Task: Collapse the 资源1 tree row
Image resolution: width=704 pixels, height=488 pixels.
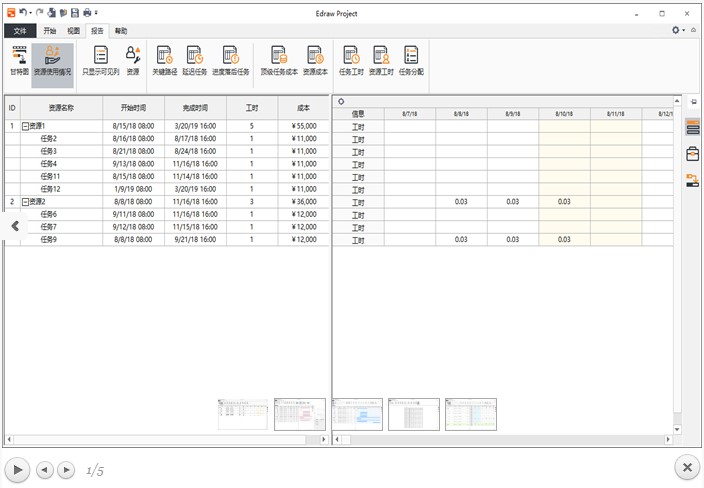Action: click(25, 126)
